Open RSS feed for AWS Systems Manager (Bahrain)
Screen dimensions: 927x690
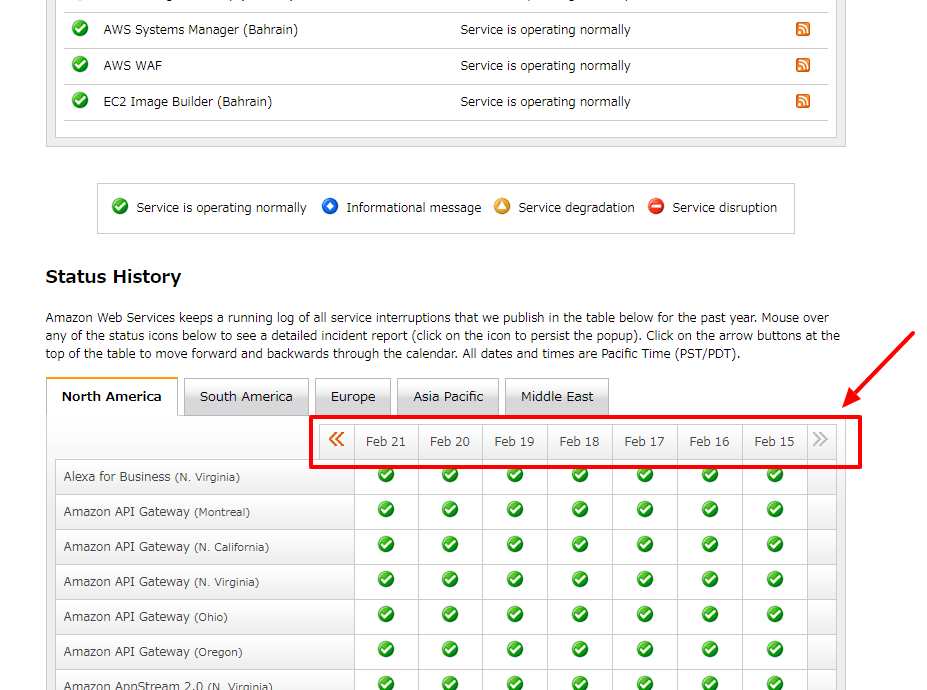click(802, 29)
